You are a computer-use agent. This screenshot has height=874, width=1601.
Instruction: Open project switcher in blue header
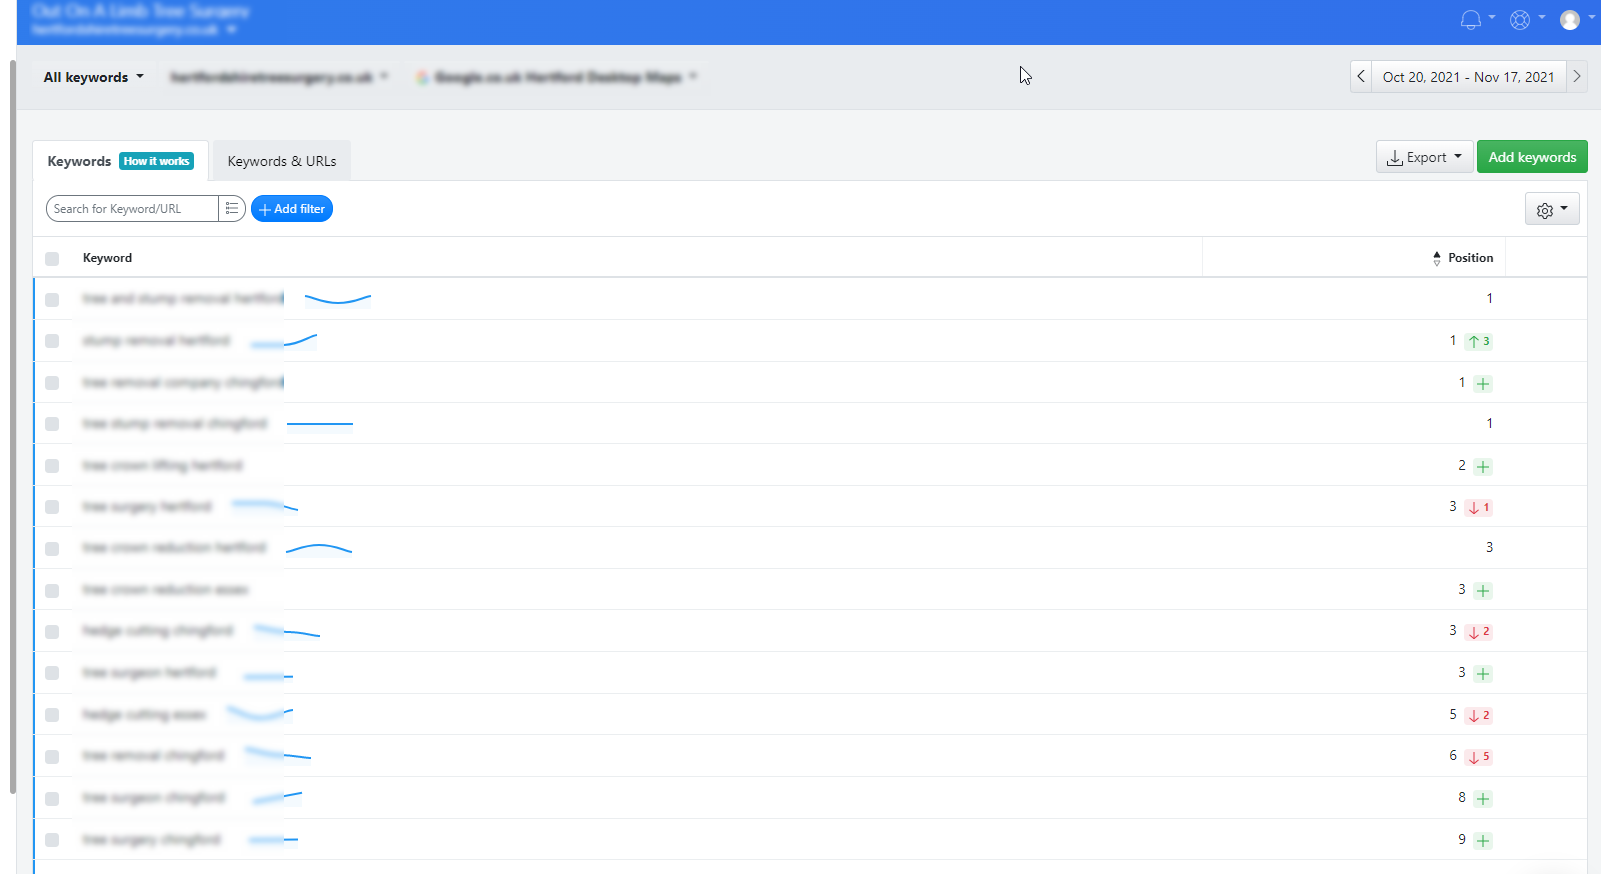click(140, 20)
